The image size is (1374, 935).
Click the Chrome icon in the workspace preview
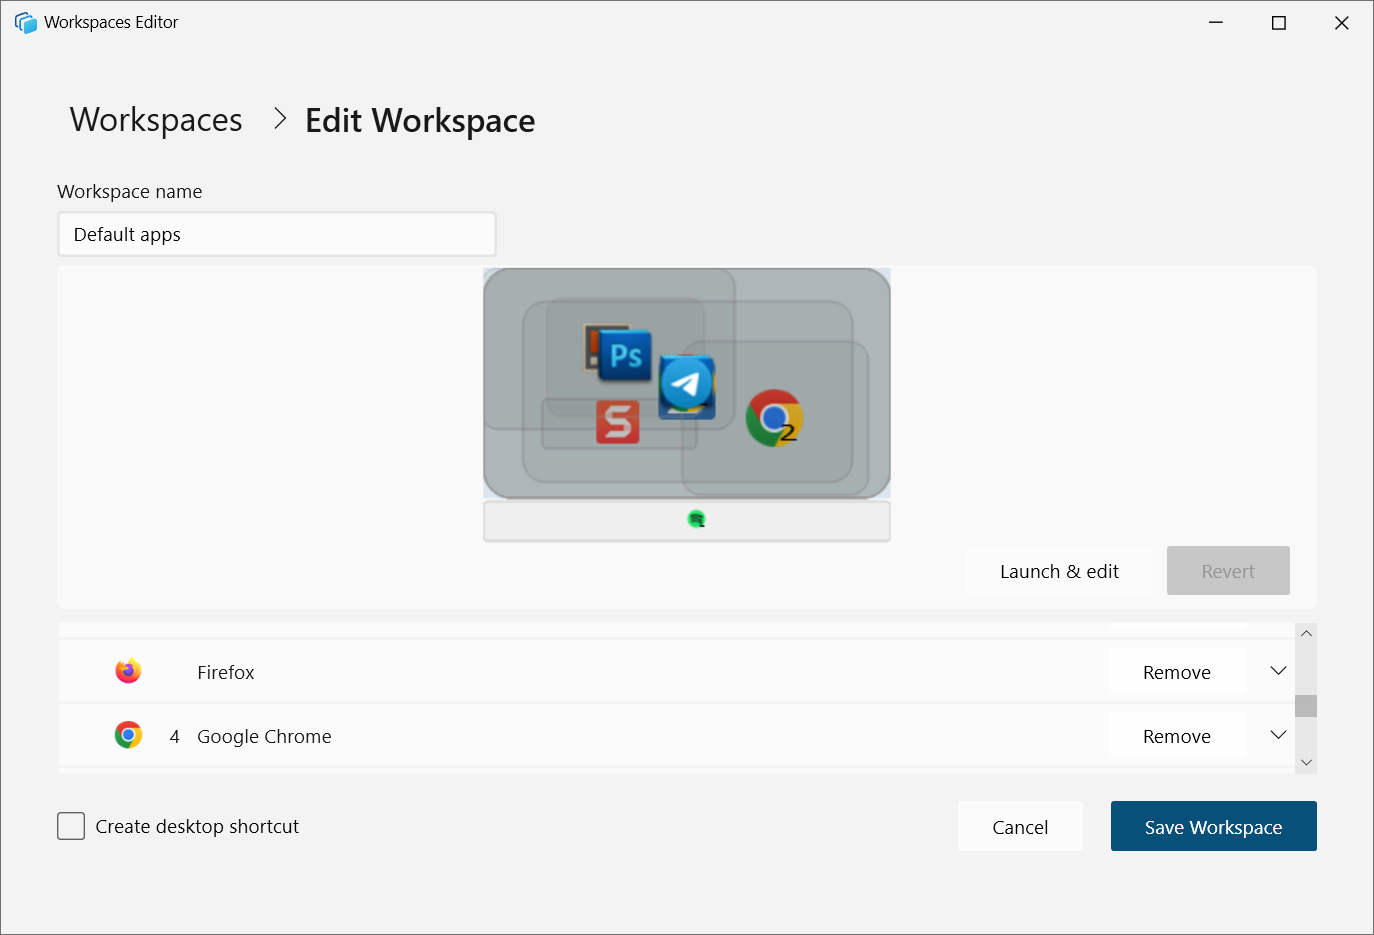[774, 418]
